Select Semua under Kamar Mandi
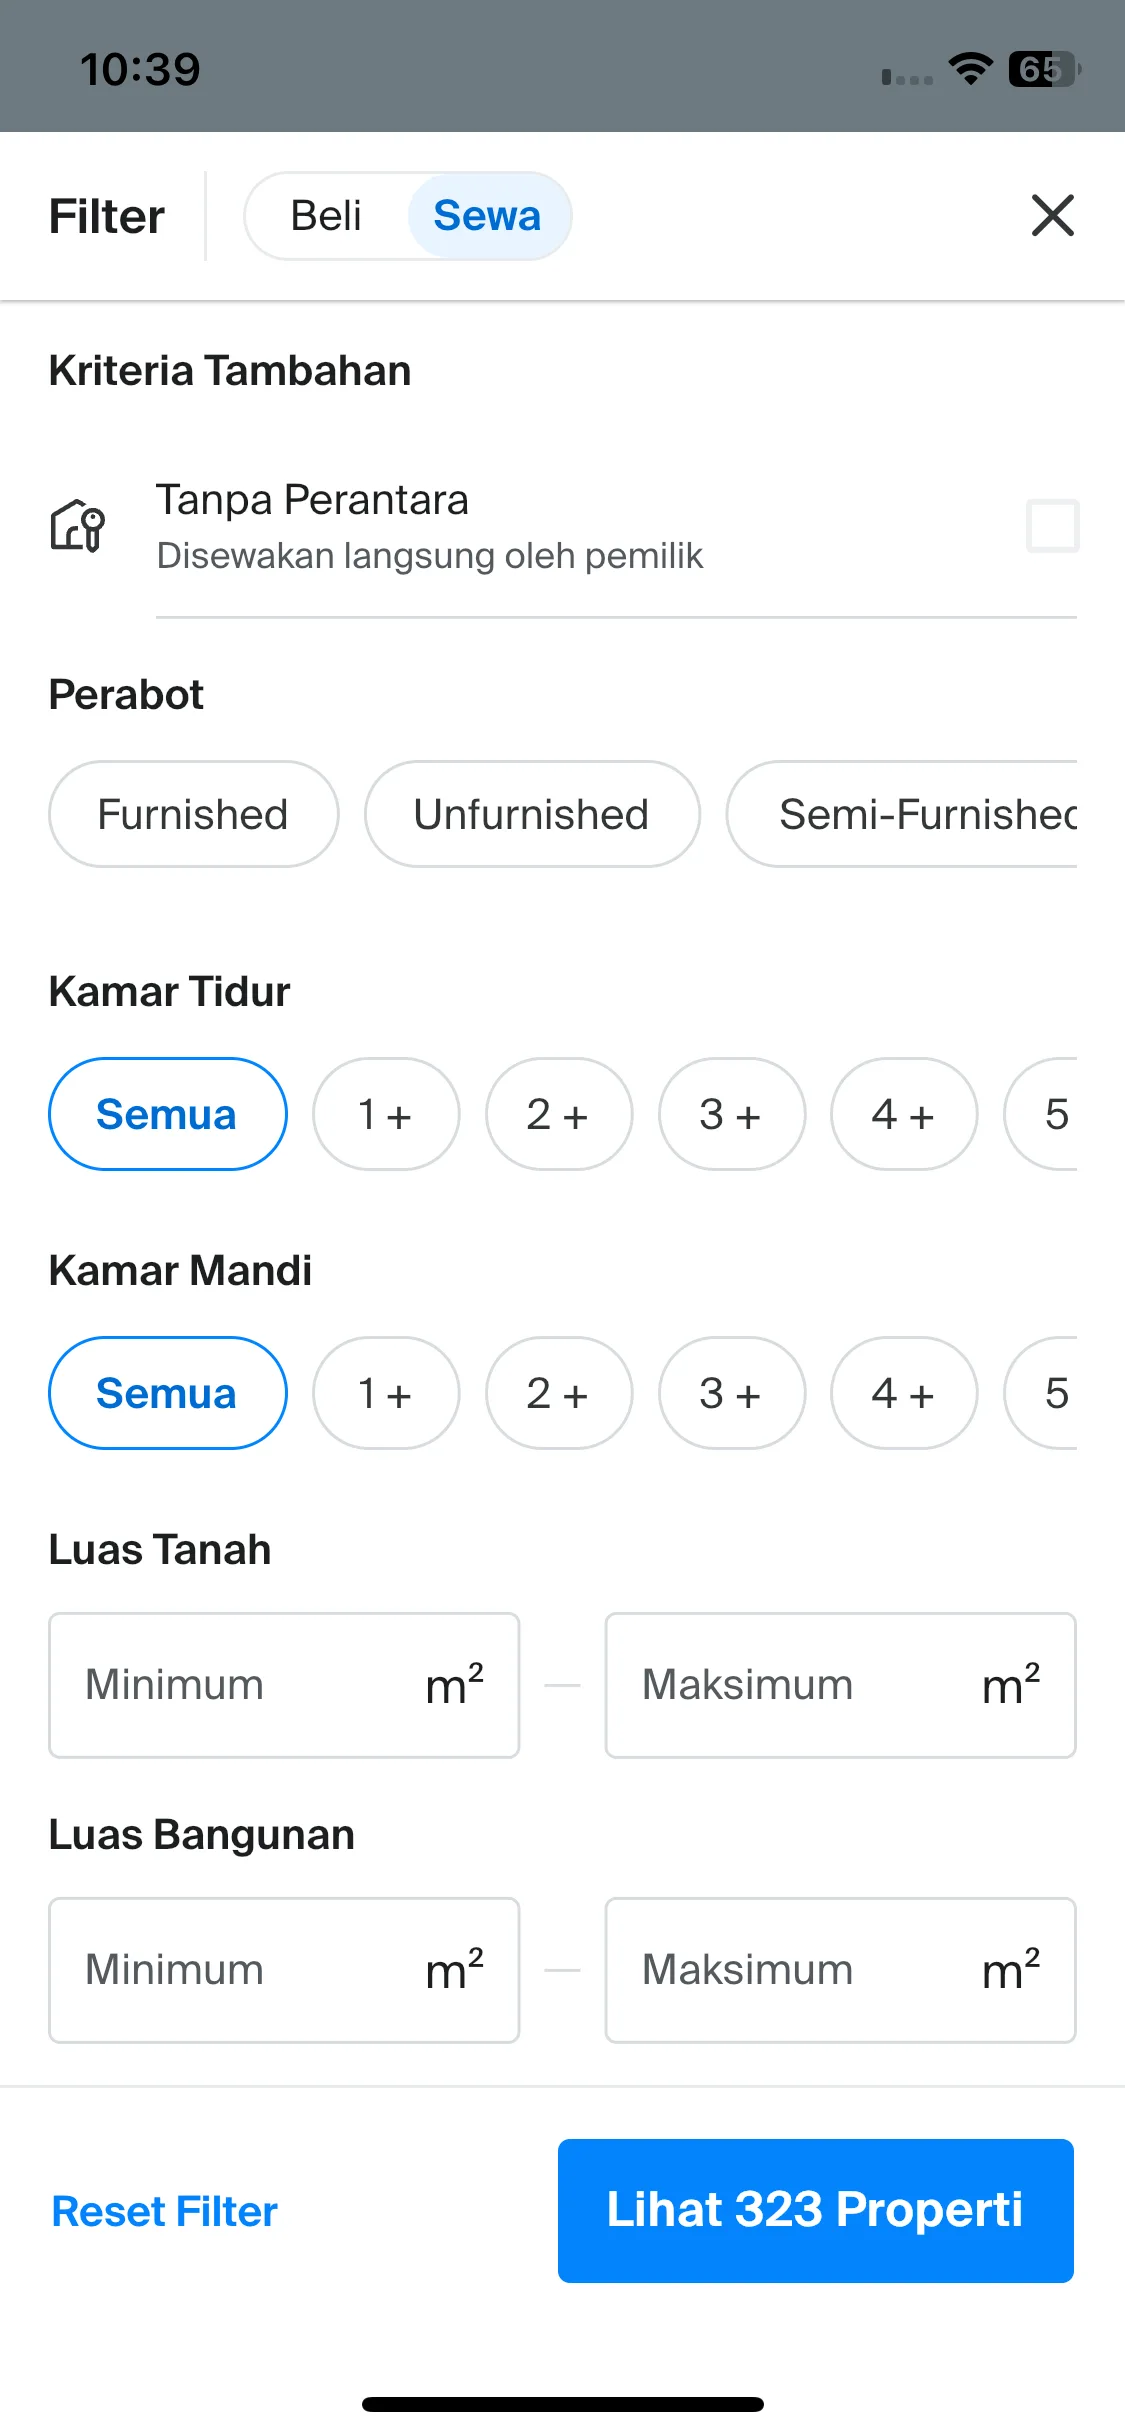The width and height of the screenshot is (1125, 2436). click(168, 1393)
